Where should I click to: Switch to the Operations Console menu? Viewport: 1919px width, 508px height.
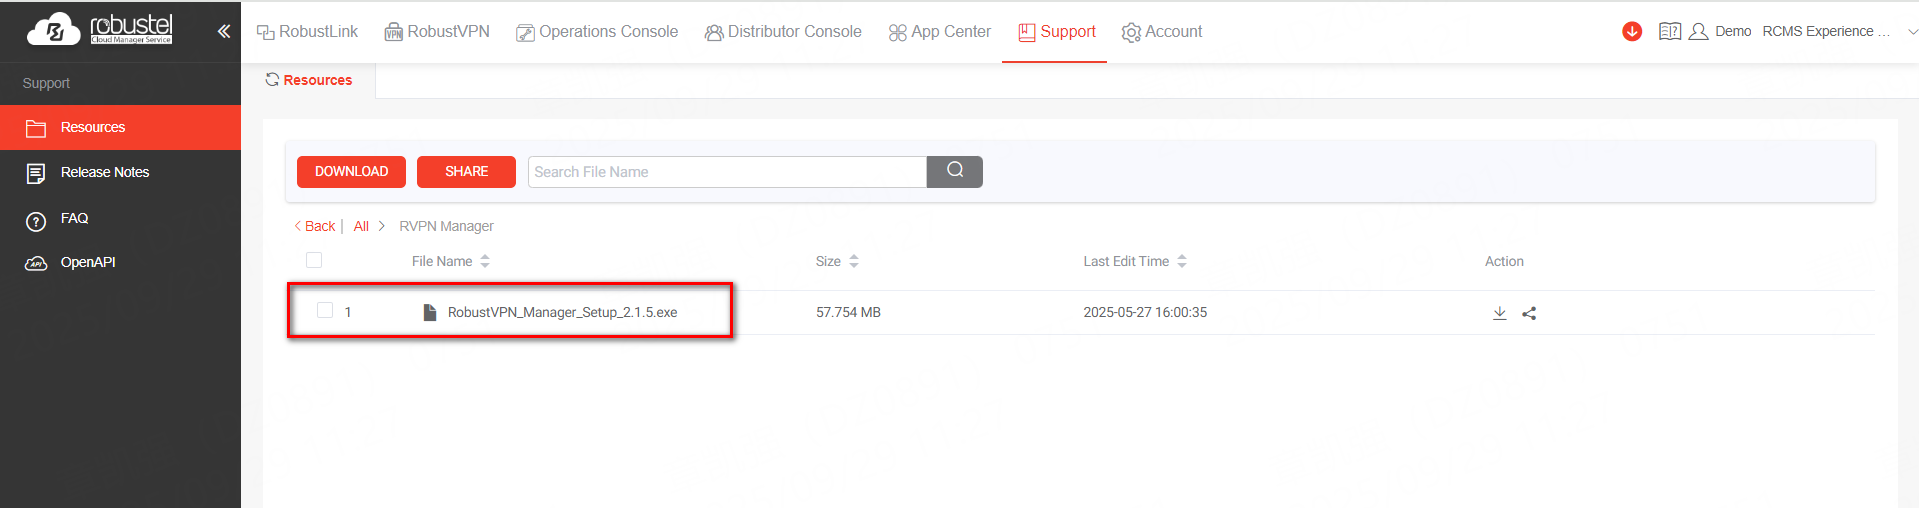tap(597, 31)
